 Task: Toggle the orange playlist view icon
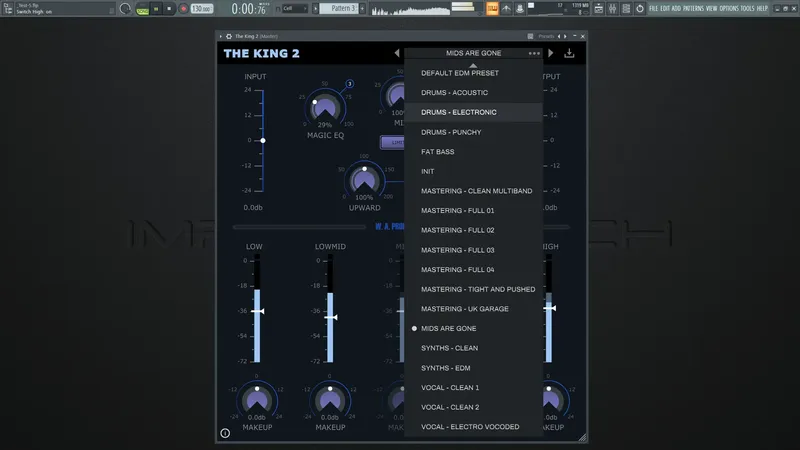pos(492,9)
